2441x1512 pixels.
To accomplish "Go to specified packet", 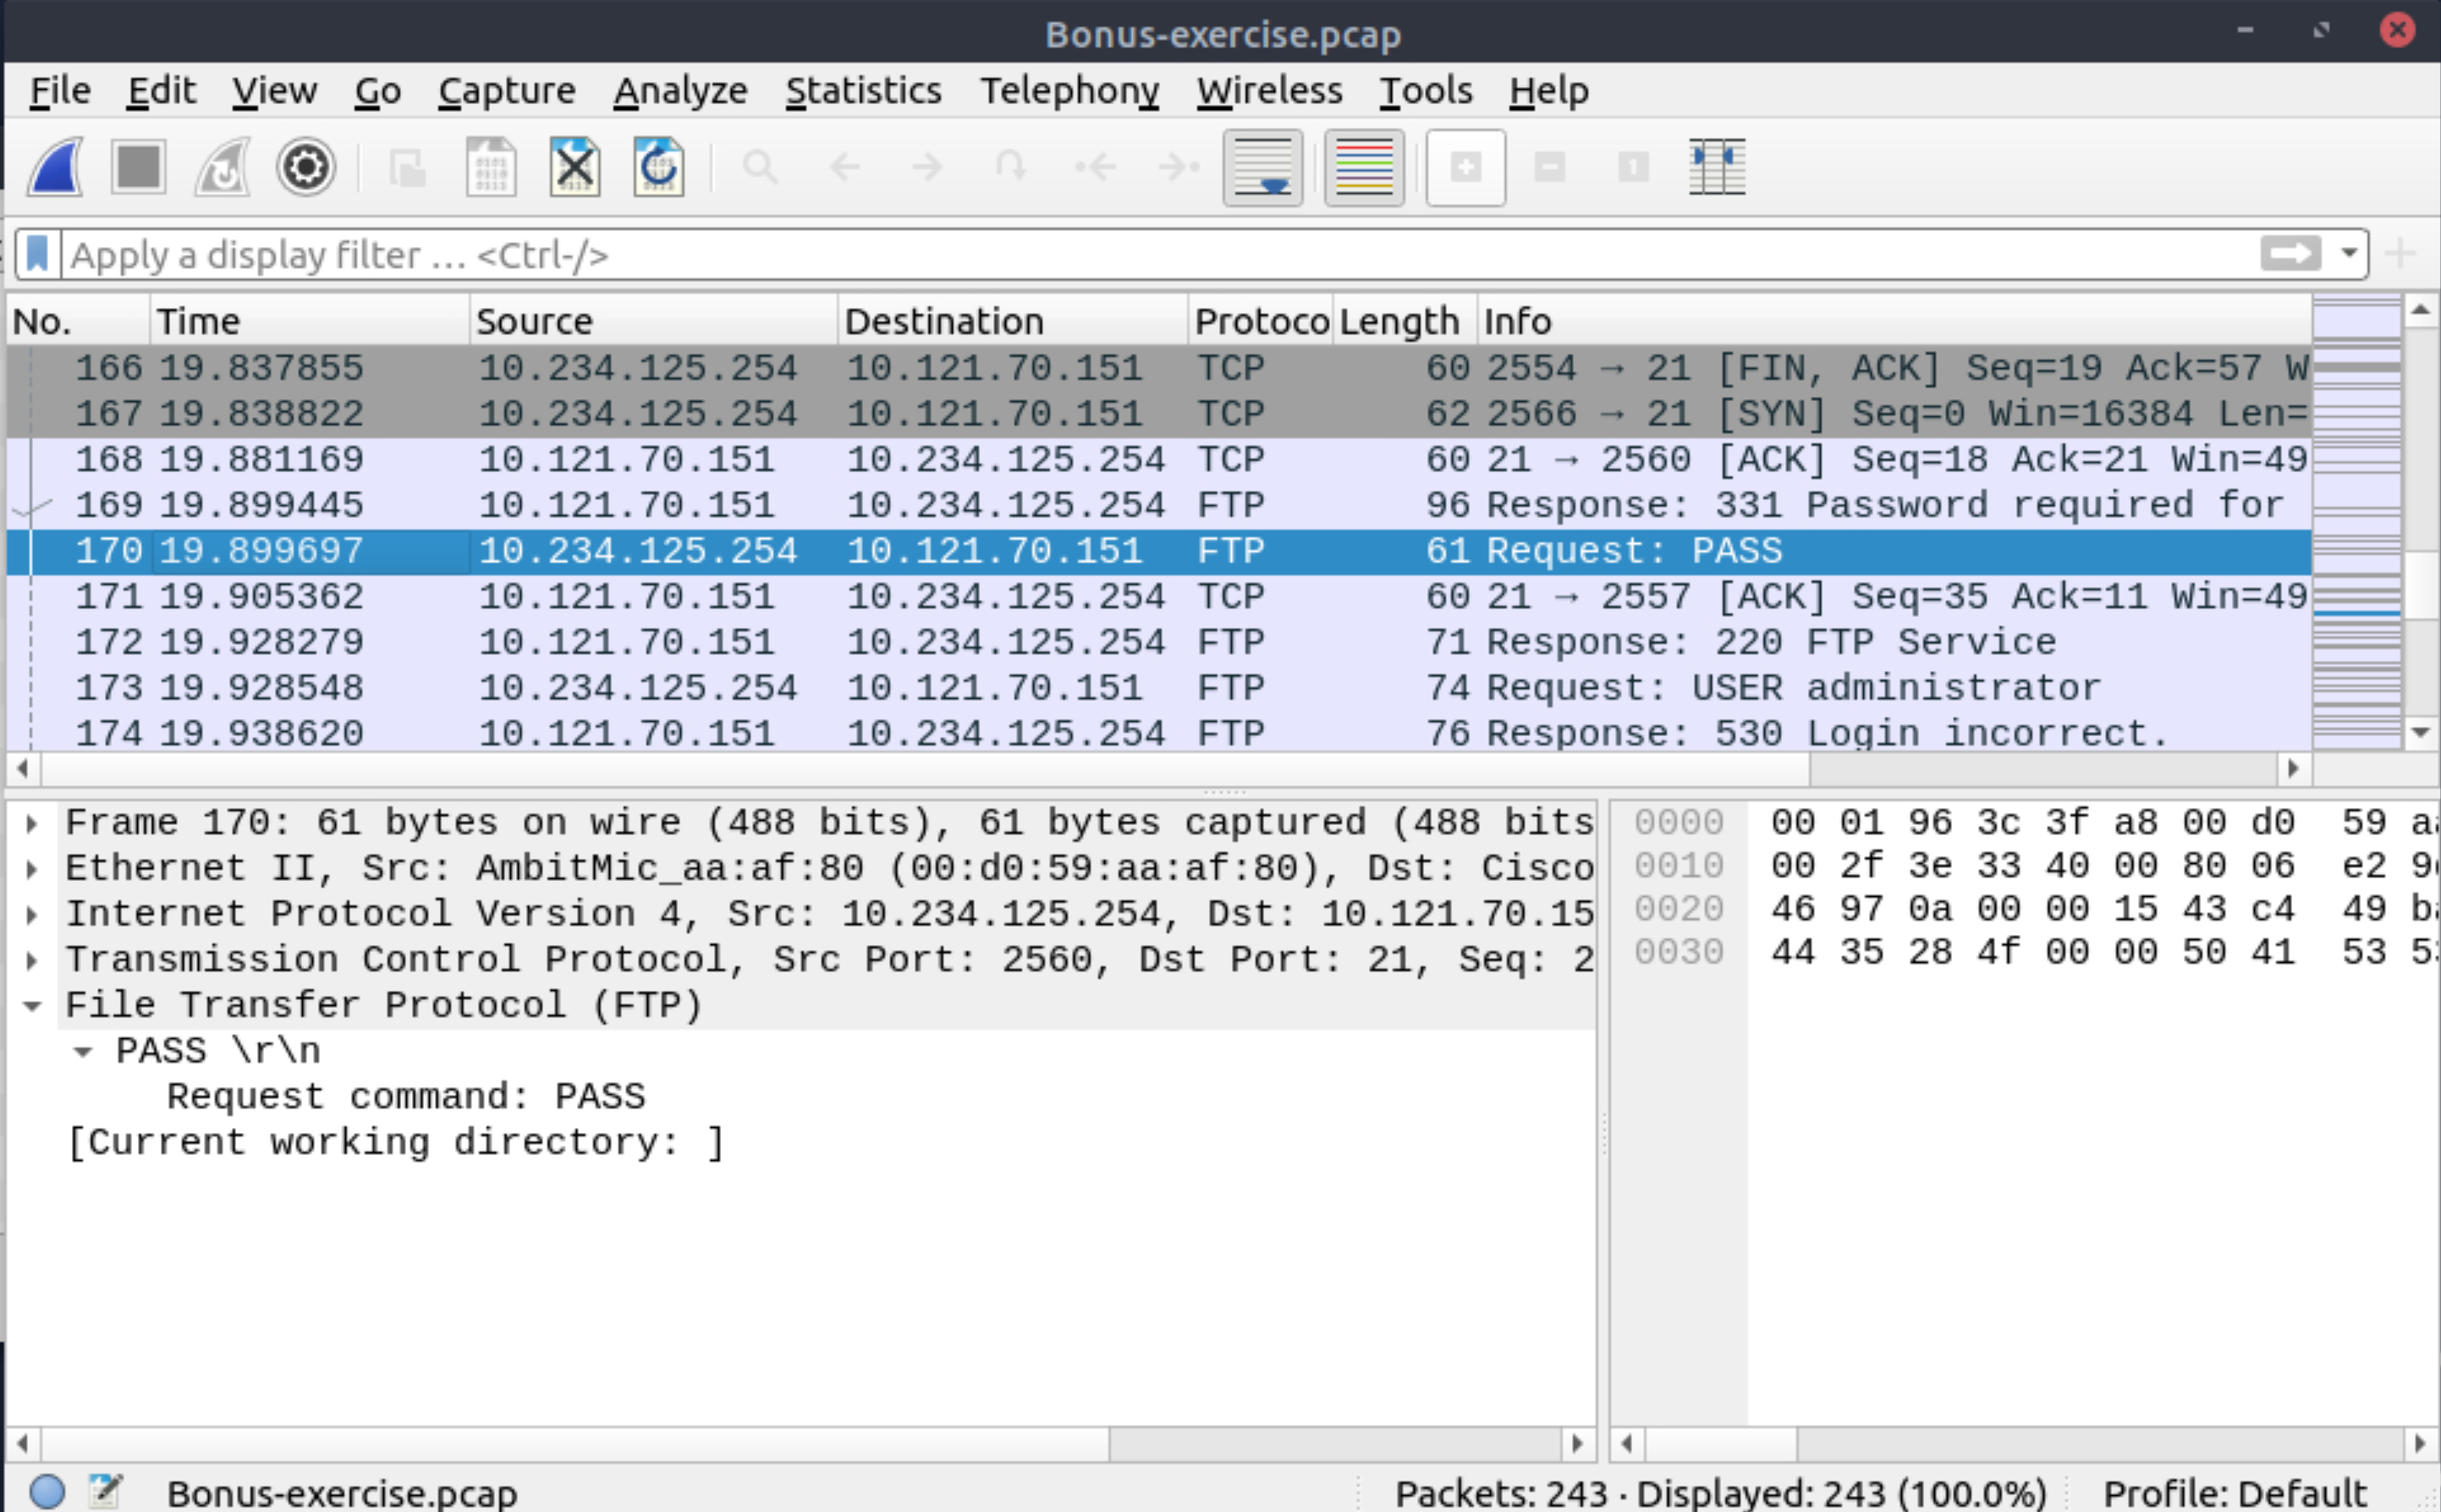I will [1011, 167].
